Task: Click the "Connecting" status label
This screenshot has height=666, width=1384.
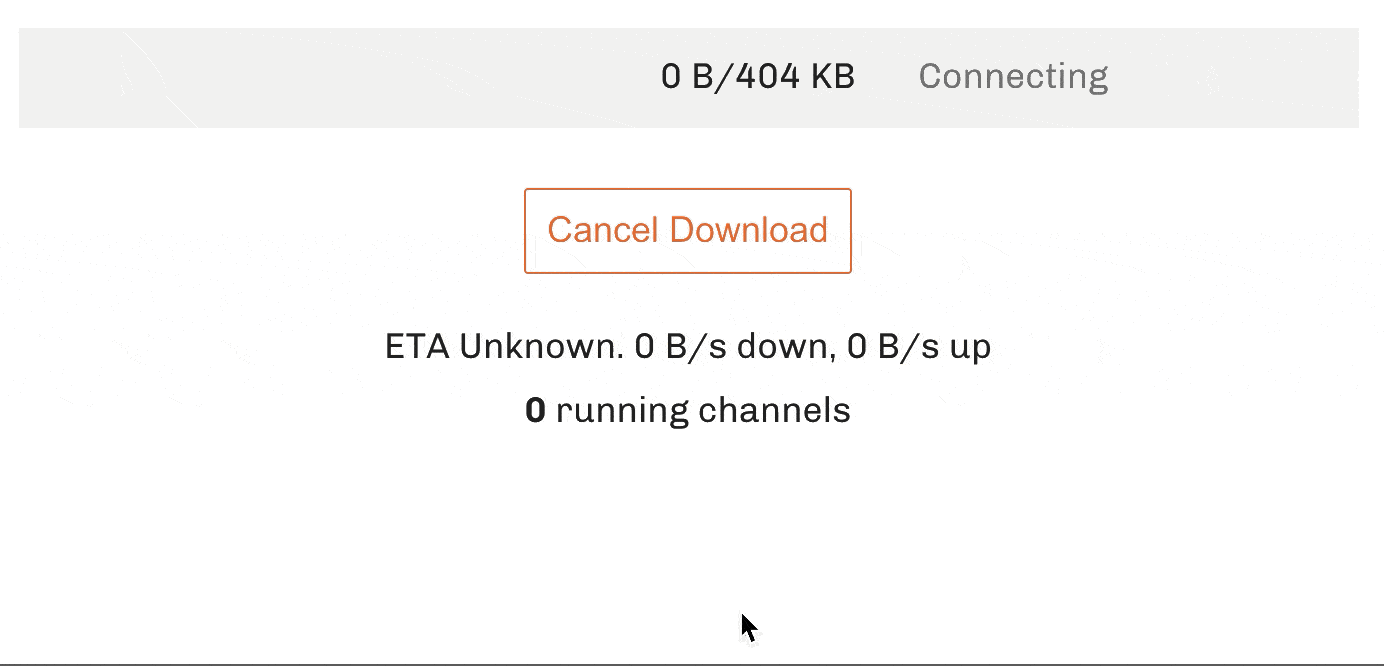Action: click(x=1013, y=77)
